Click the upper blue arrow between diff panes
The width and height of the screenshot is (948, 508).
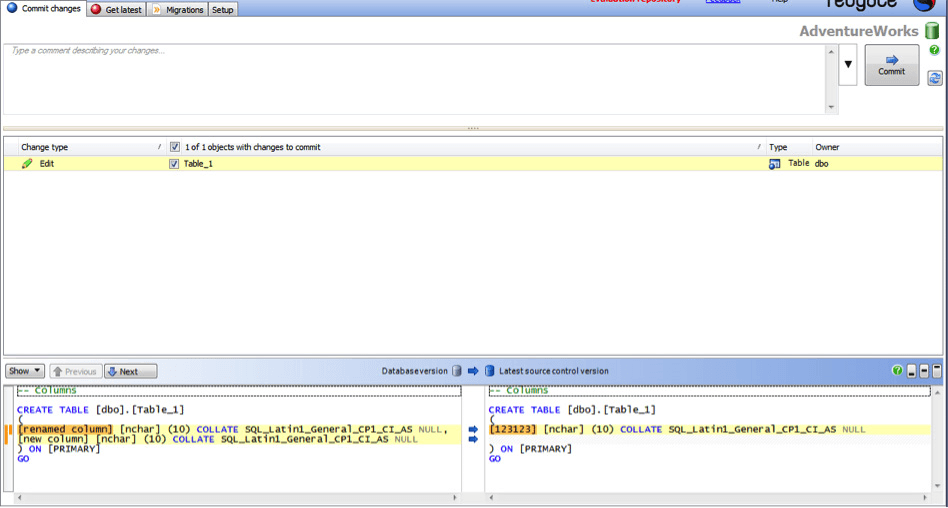pos(473,429)
